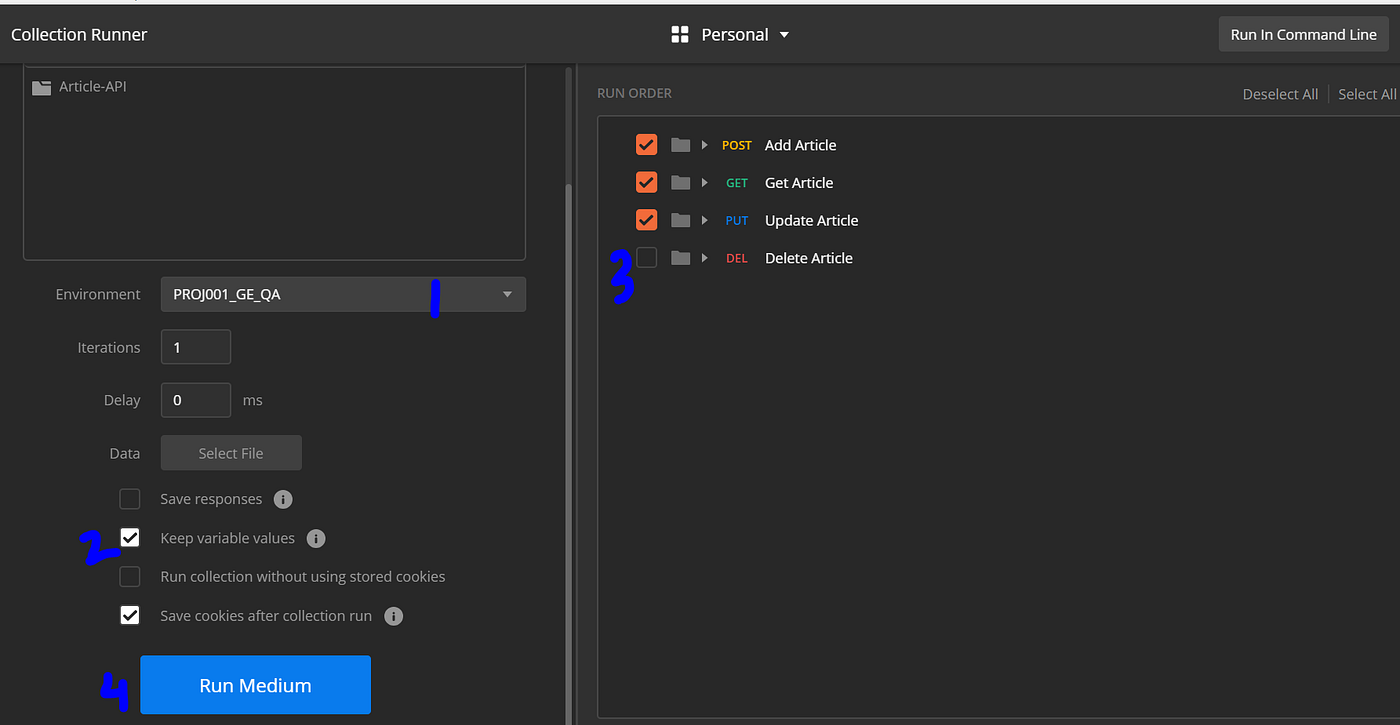Click the info icon next to Save responses

283,498
